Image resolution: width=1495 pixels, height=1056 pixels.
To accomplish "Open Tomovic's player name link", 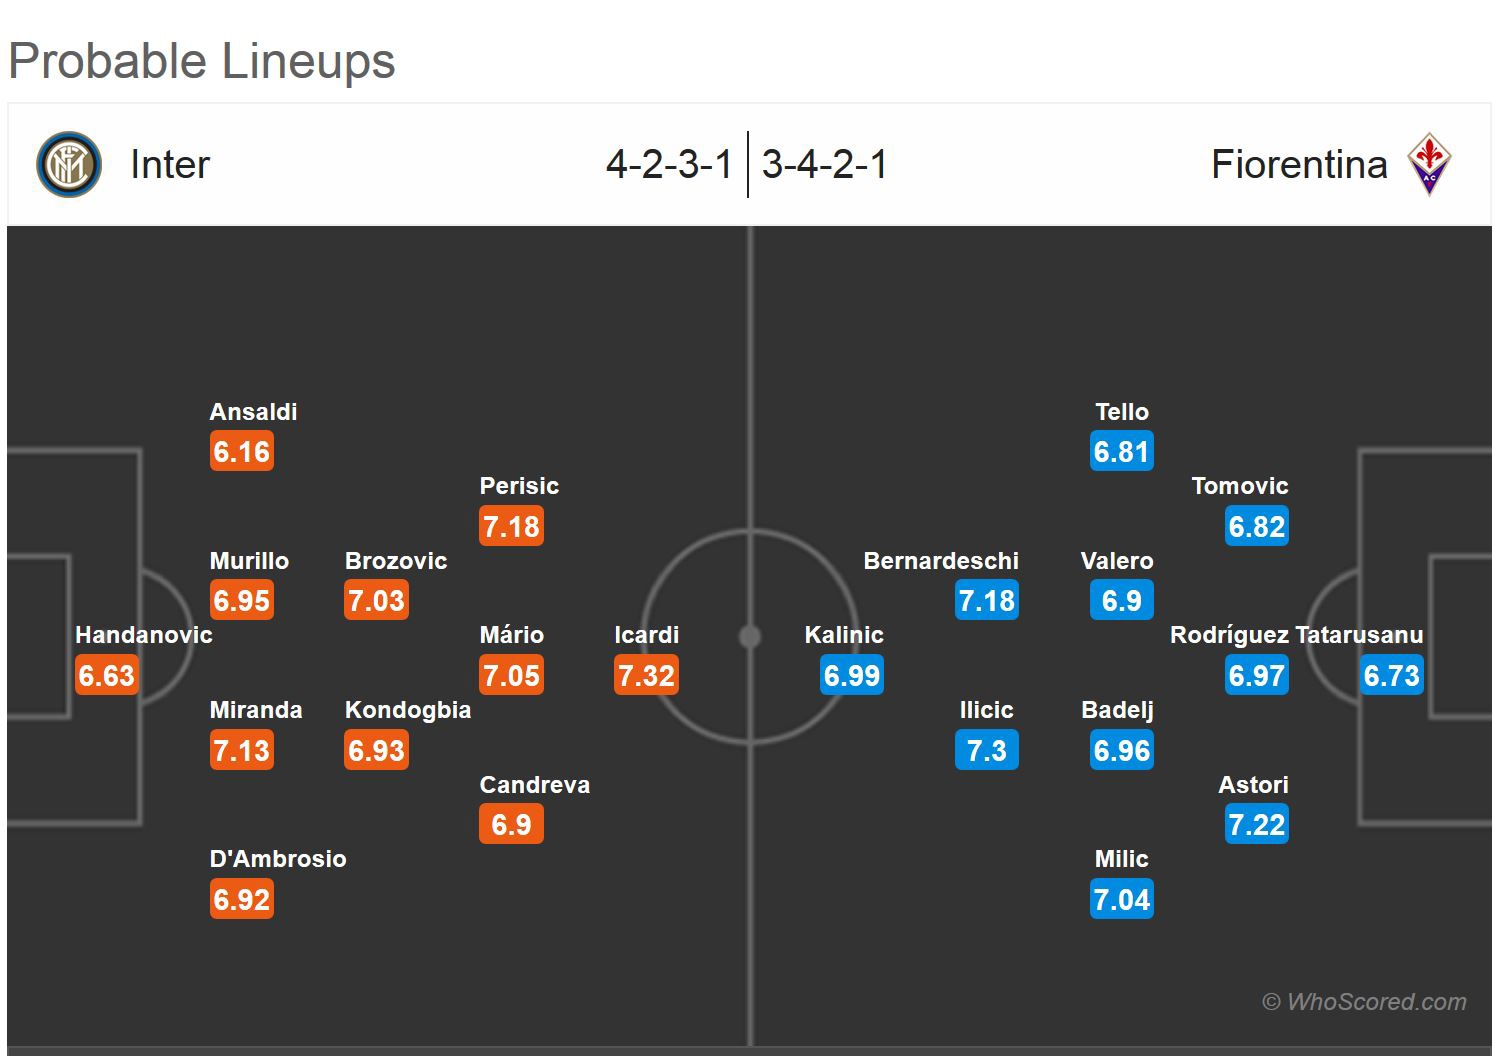I will tap(1239, 486).
